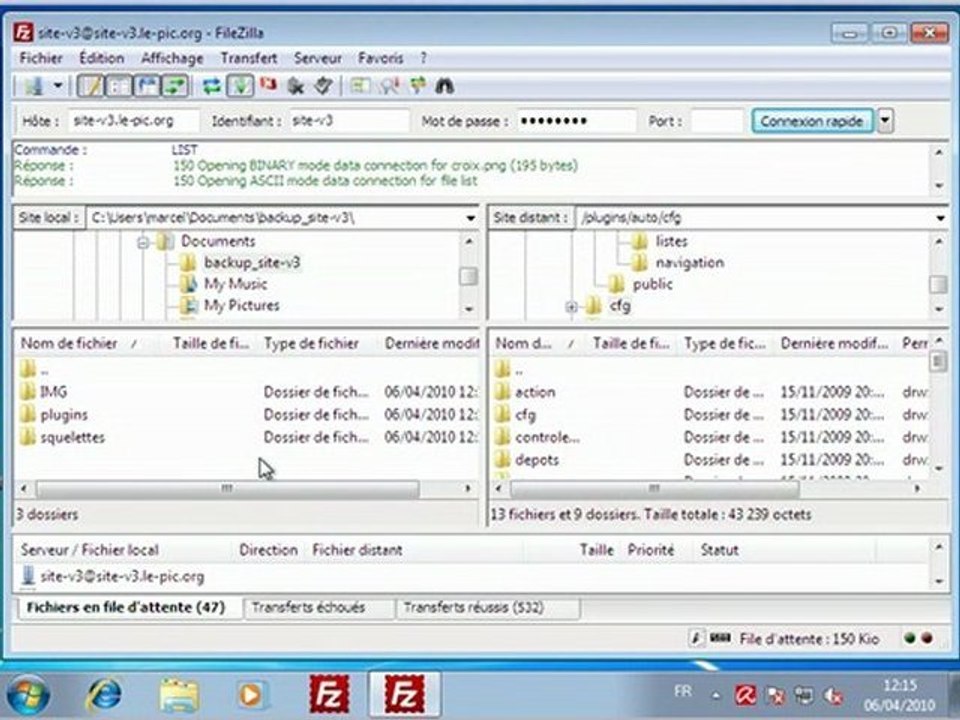
Task: Open the Site Manager dropdown arrow
Action: tap(58, 86)
